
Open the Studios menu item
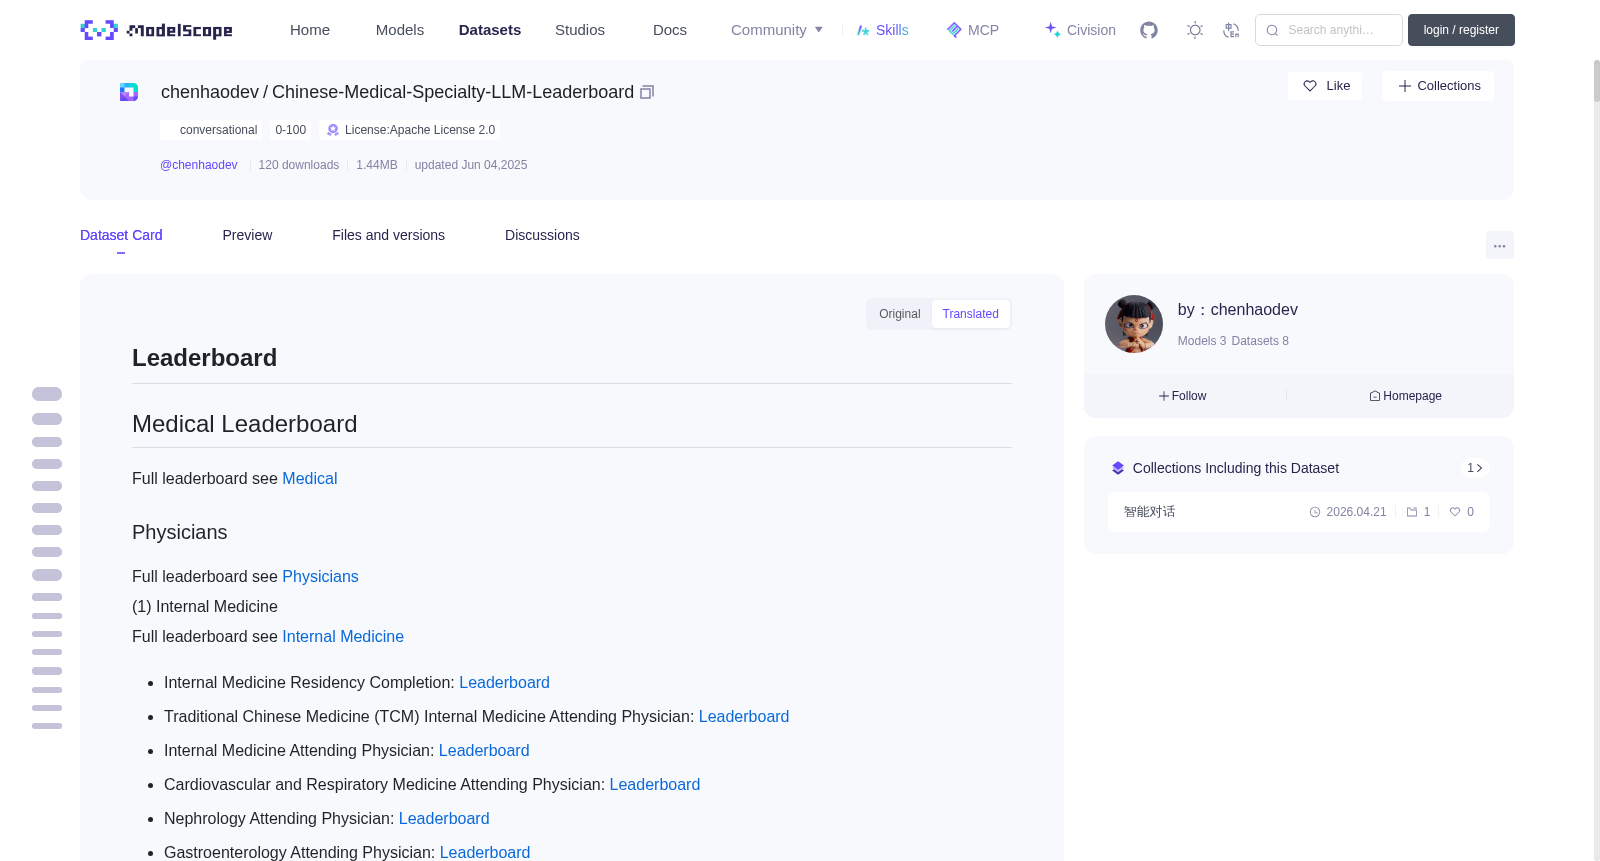pyautogui.click(x=580, y=30)
